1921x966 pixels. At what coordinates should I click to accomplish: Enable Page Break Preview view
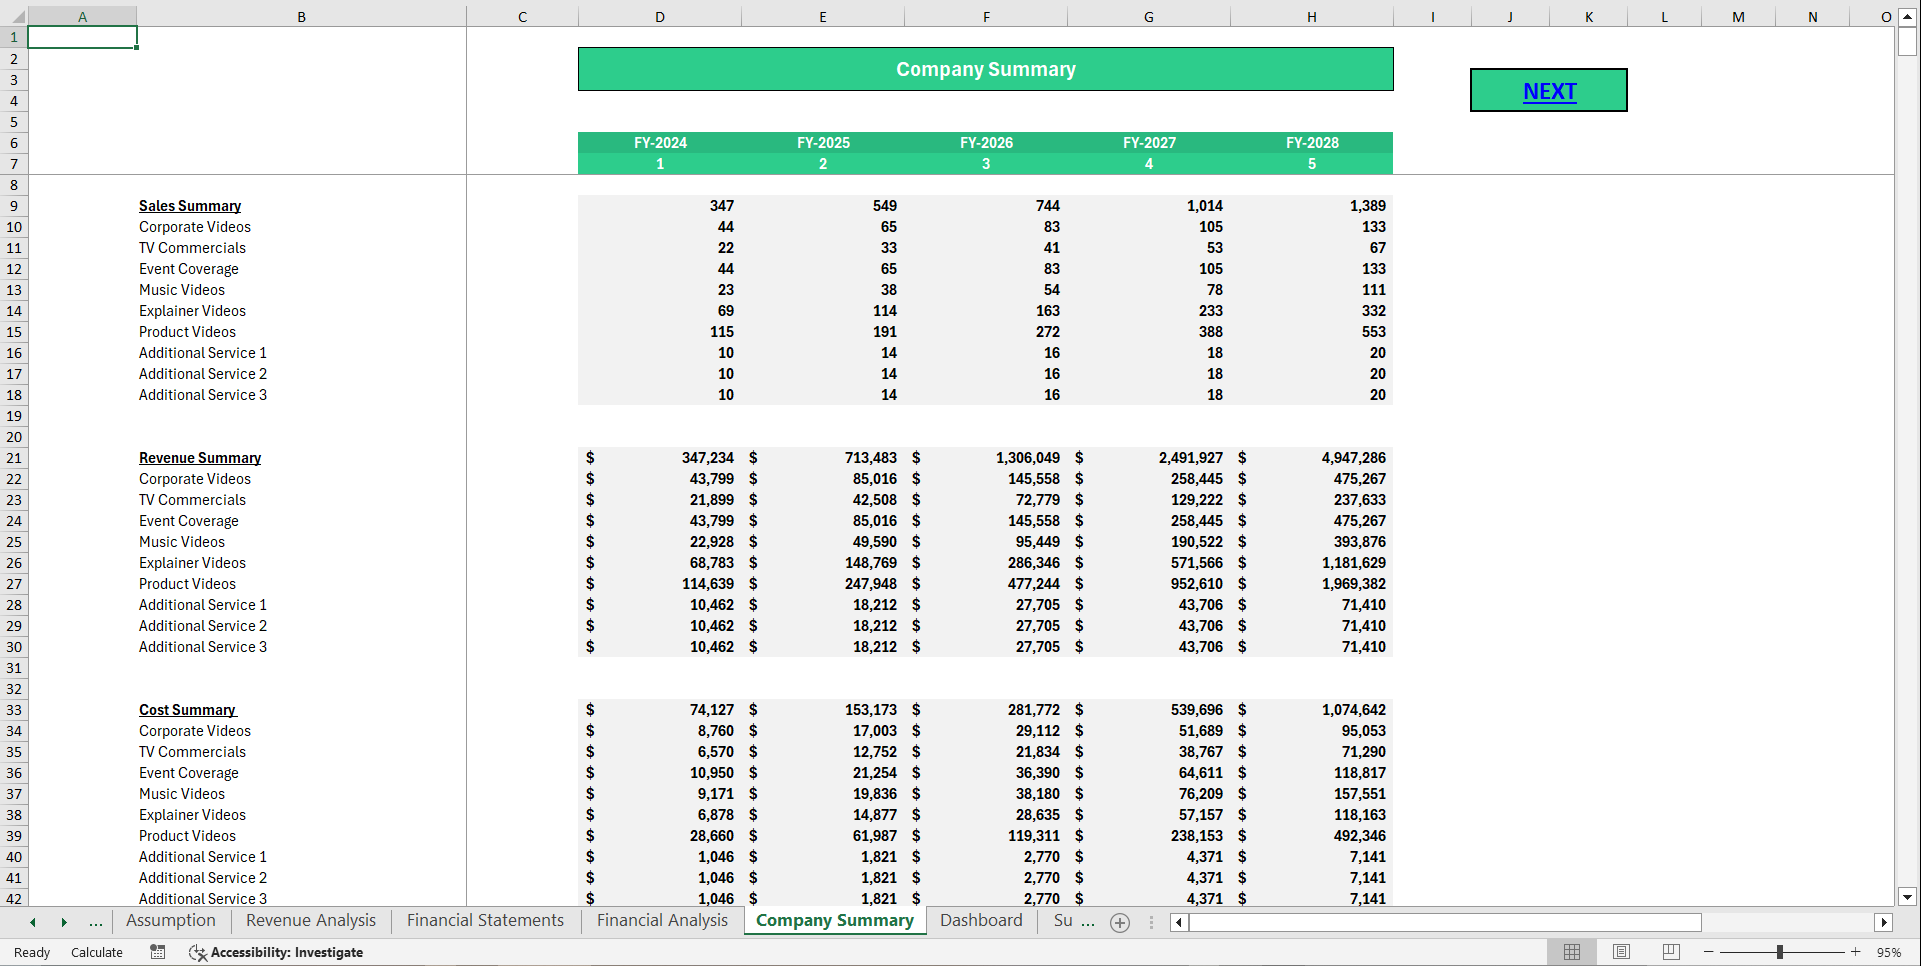tap(1669, 952)
